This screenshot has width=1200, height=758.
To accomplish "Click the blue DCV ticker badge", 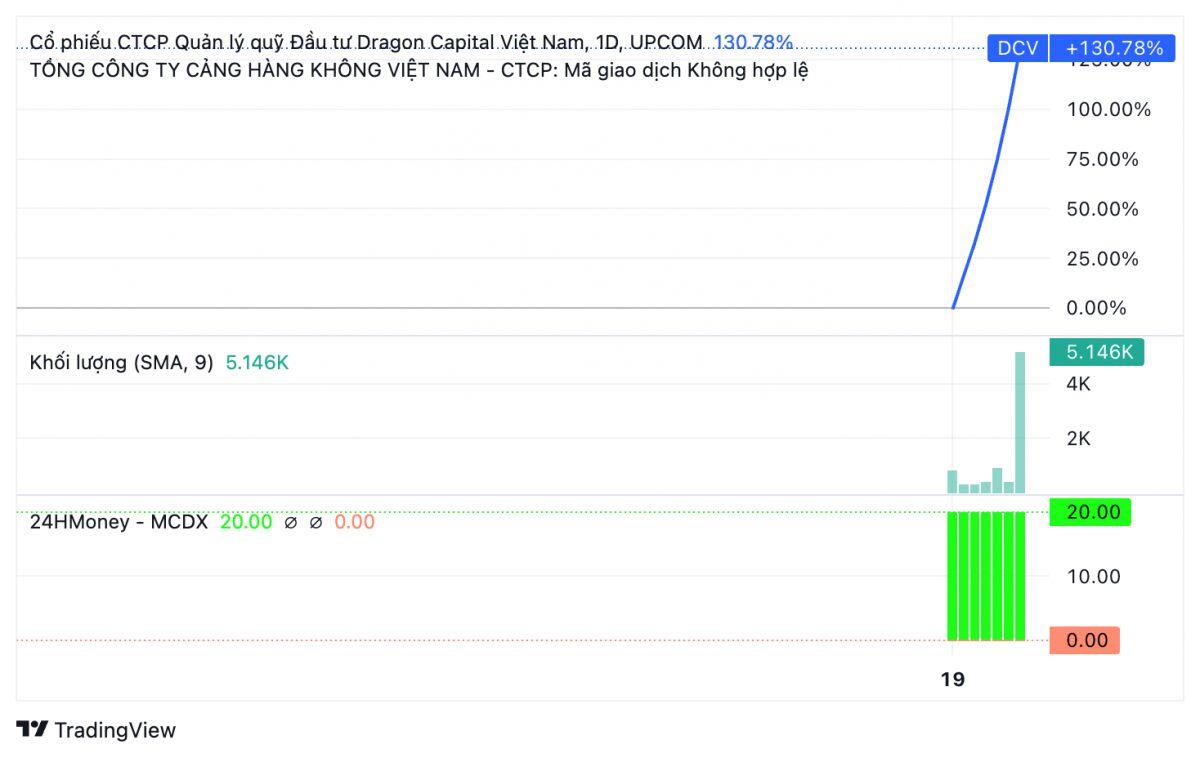I will (x=1017, y=46).
